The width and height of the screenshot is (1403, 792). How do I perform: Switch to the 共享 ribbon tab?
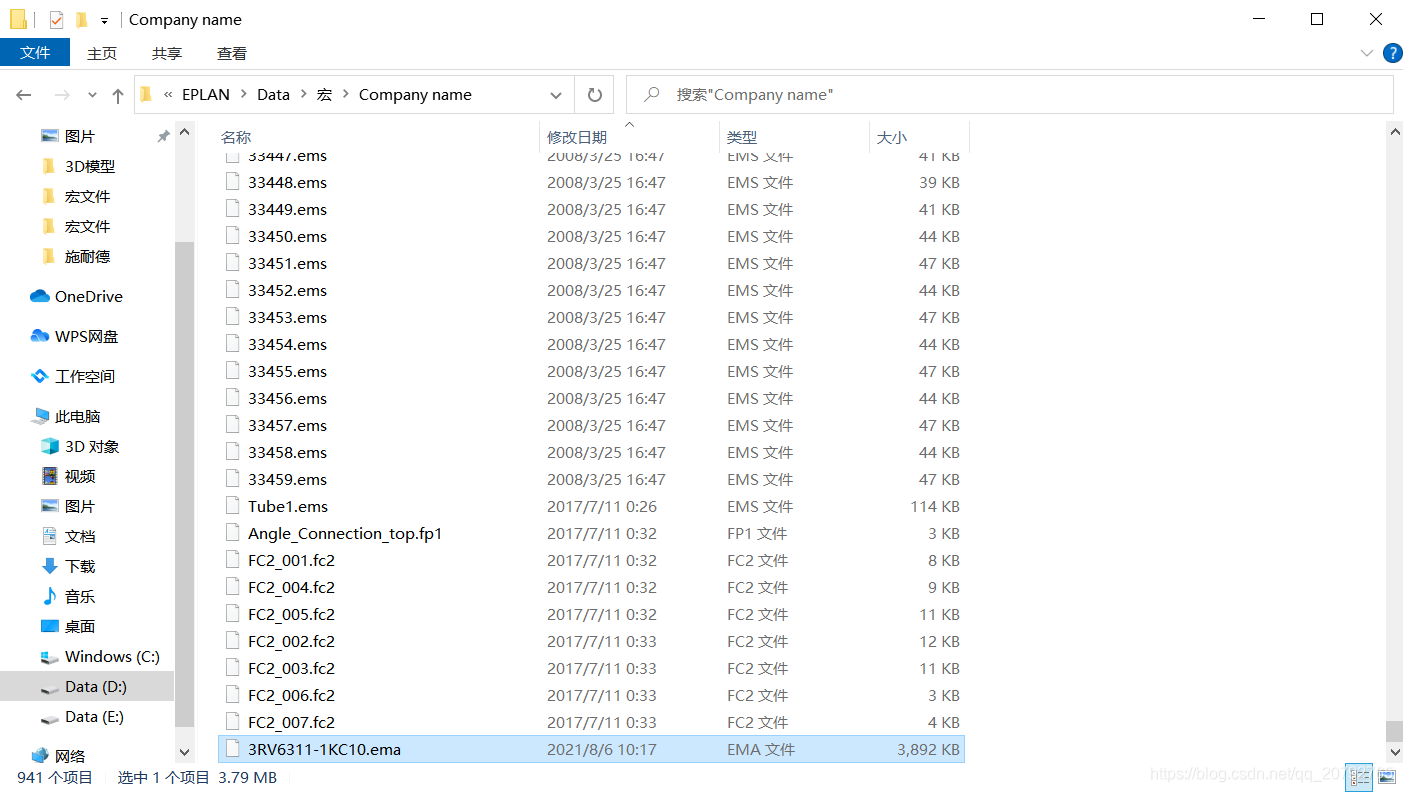click(x=167, y=53)
